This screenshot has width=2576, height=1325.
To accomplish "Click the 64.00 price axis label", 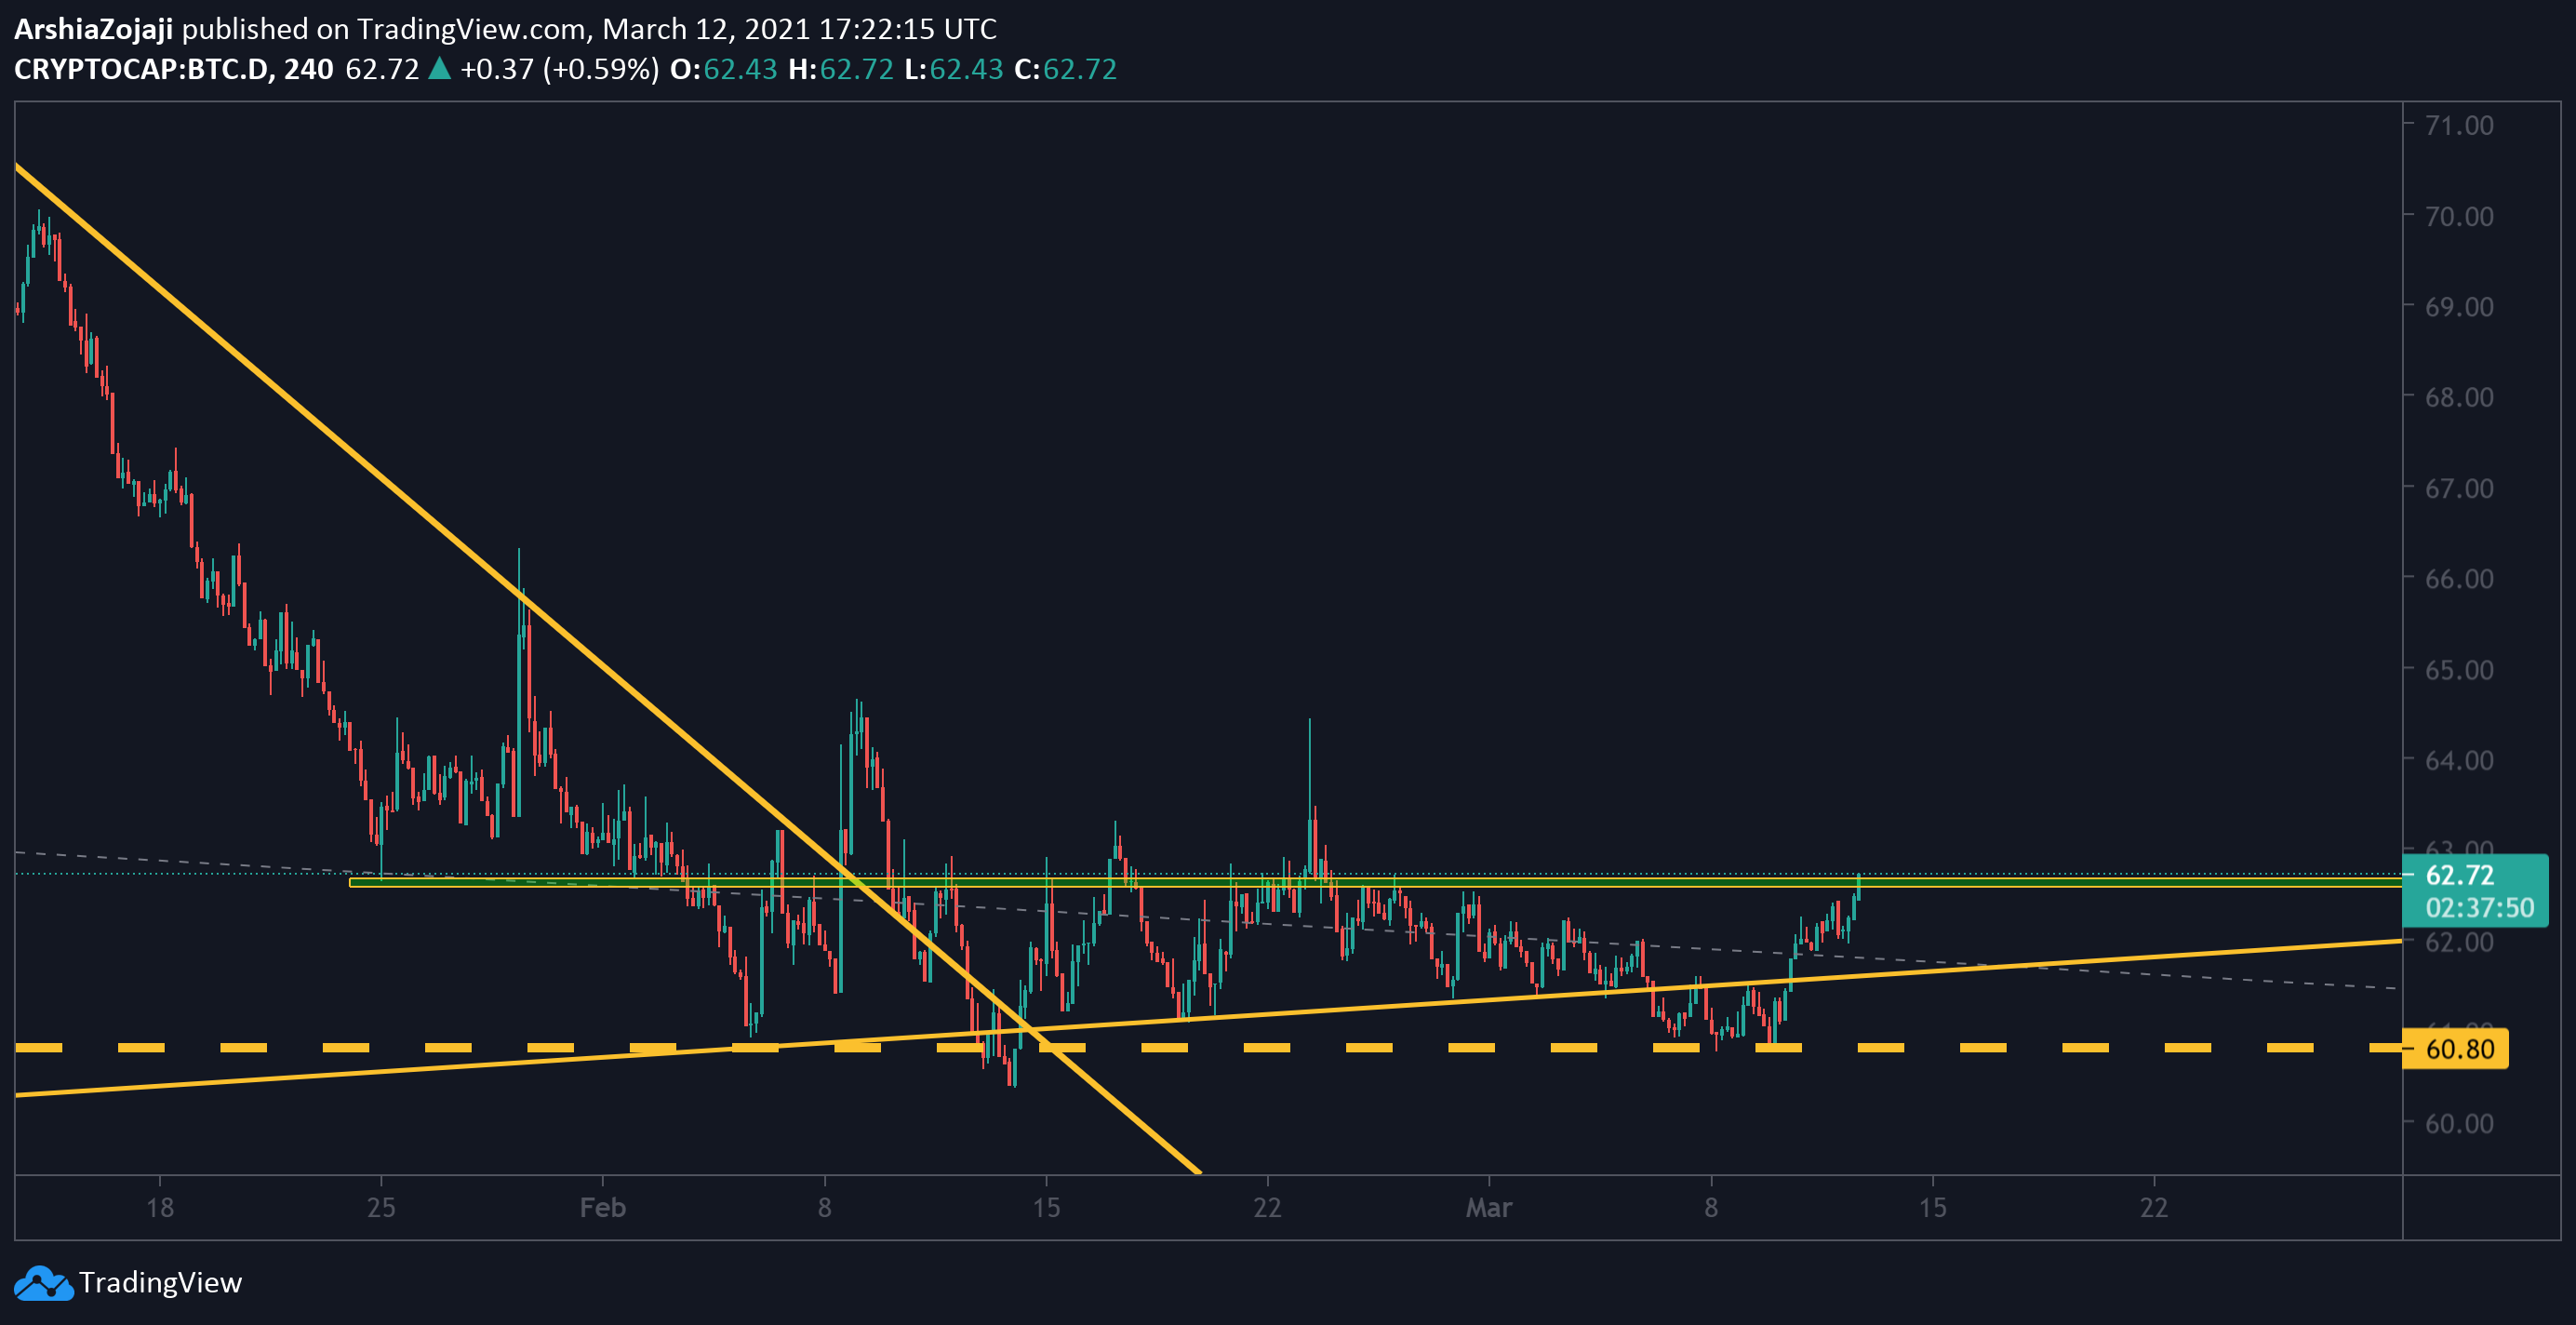I will [x=2459, y=760].
